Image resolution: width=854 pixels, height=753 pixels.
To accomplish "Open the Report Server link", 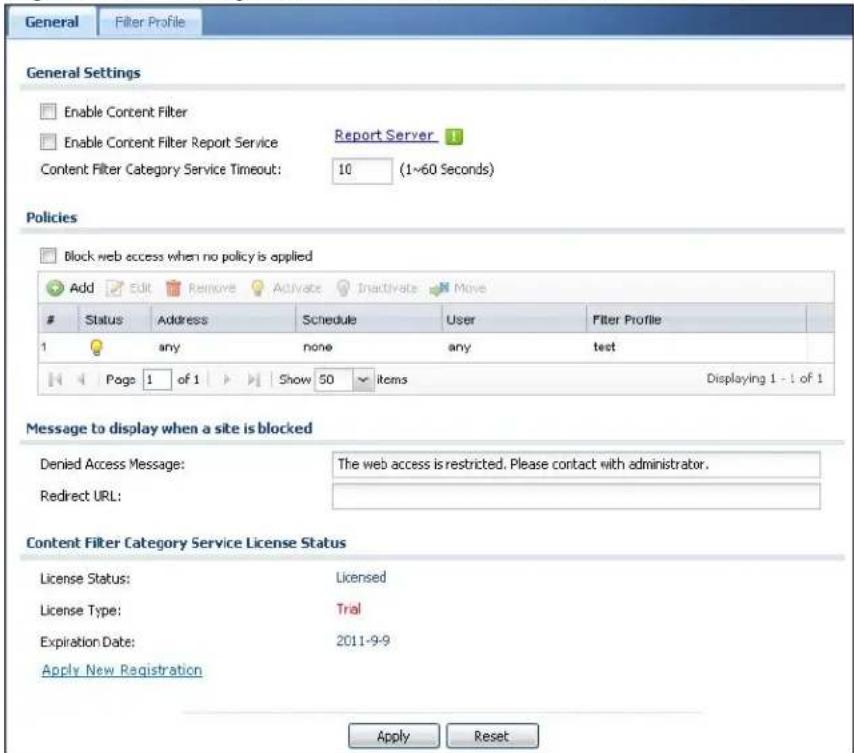I will (x=385, y=135).
